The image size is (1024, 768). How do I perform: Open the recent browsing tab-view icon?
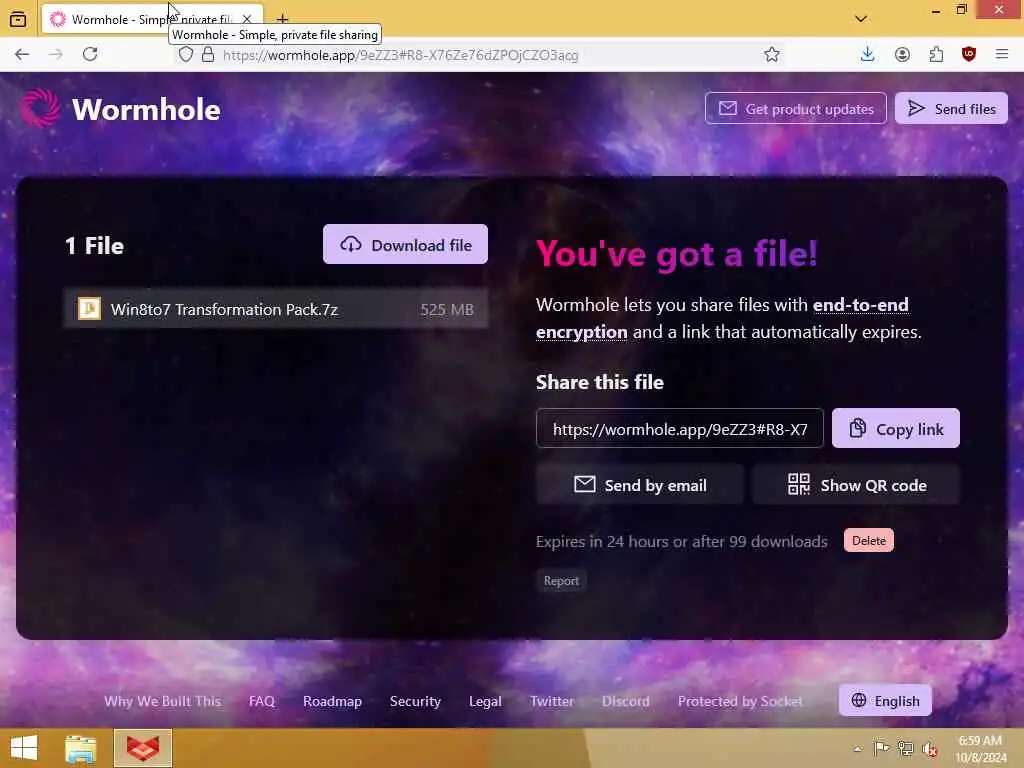pos(18,19)
